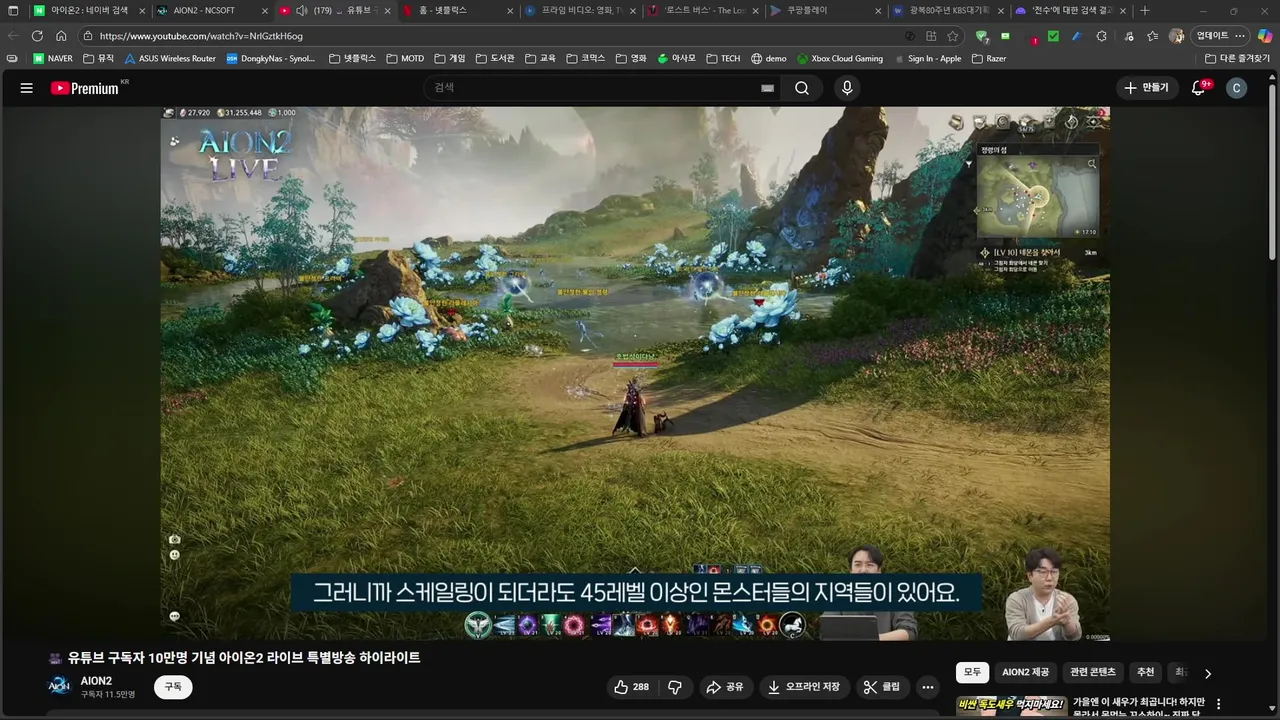Select the 추천 filter chip
The width and height of the screenshot is (1280, 720).
tap(1146, 673)
